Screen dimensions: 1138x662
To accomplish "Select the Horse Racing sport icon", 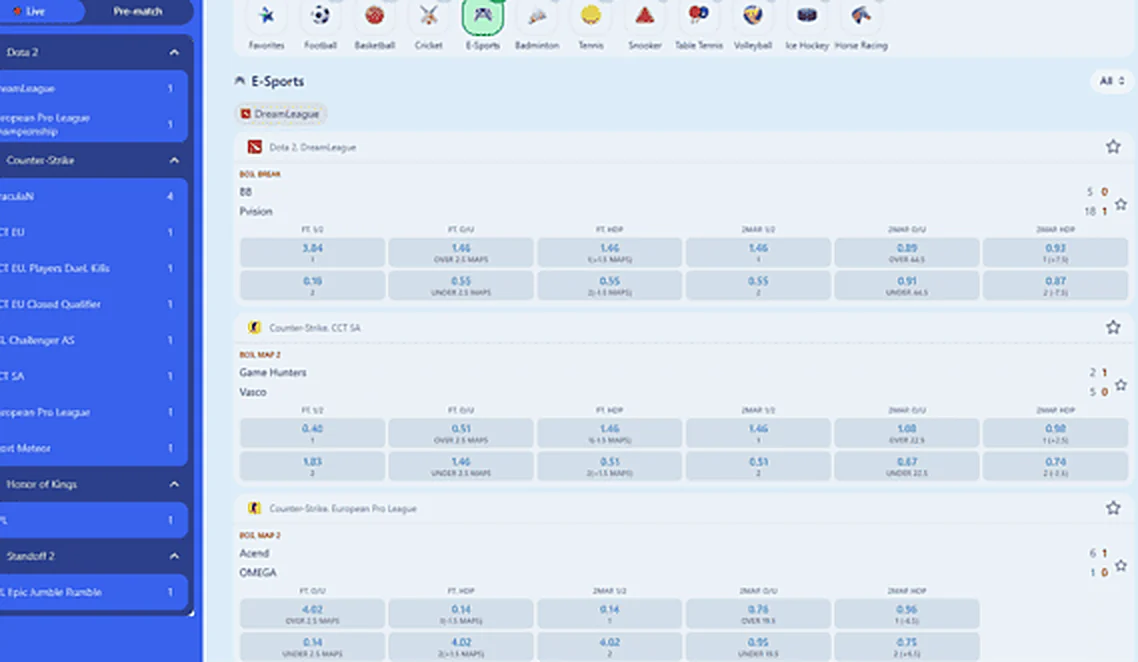I will pos(861,16).
